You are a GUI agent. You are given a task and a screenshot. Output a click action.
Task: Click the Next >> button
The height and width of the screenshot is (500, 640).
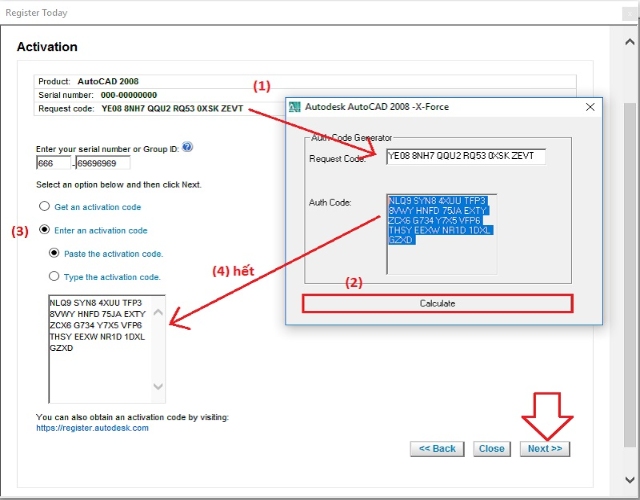(545, 449)
